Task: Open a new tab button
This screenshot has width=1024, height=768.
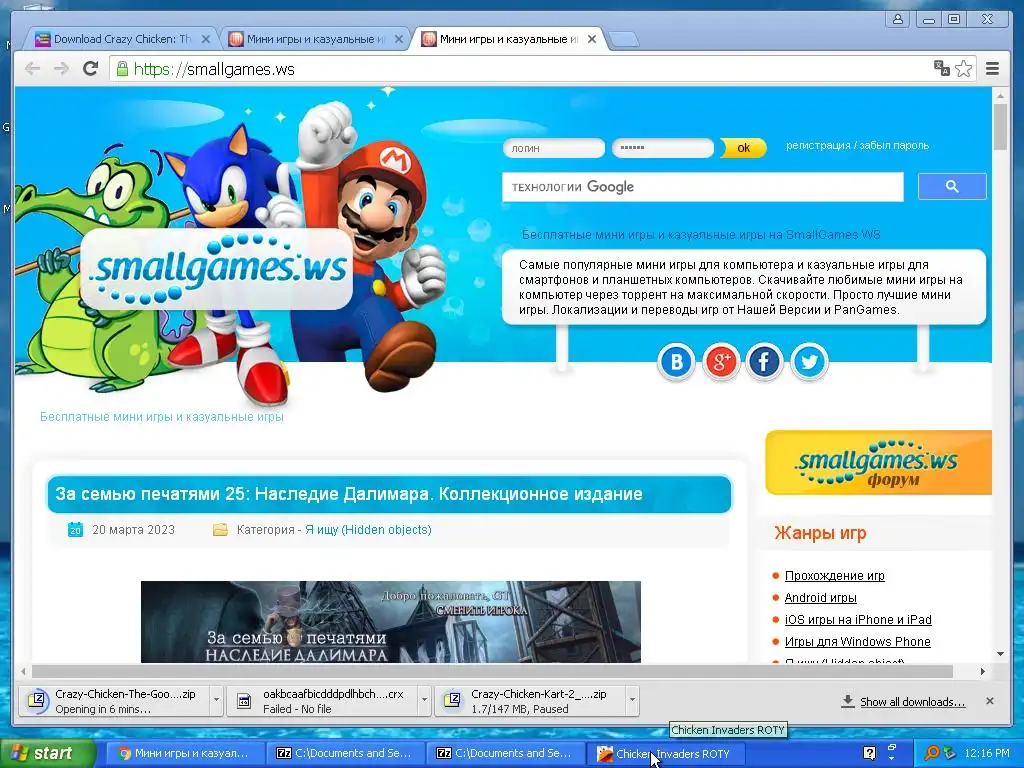Action: pyautogui.click(x=624, y=40)
